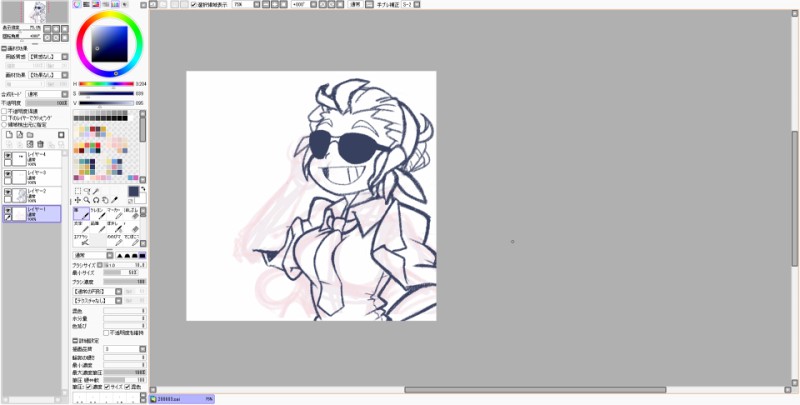The width and height of the screenshot is (800, 405).
Task: Open the brush blend mode dropdown
Action: click(110, 256)
